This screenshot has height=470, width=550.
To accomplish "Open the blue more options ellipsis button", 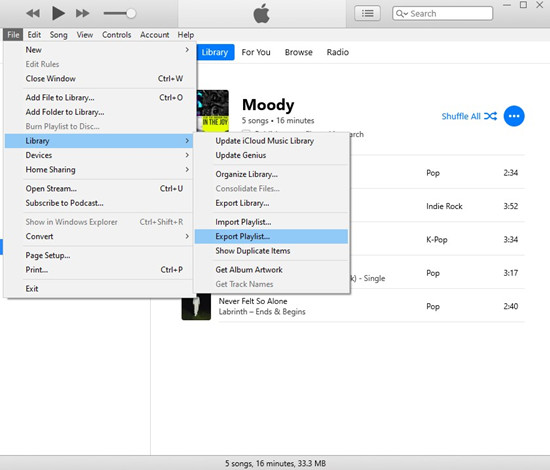I will 514,116.
